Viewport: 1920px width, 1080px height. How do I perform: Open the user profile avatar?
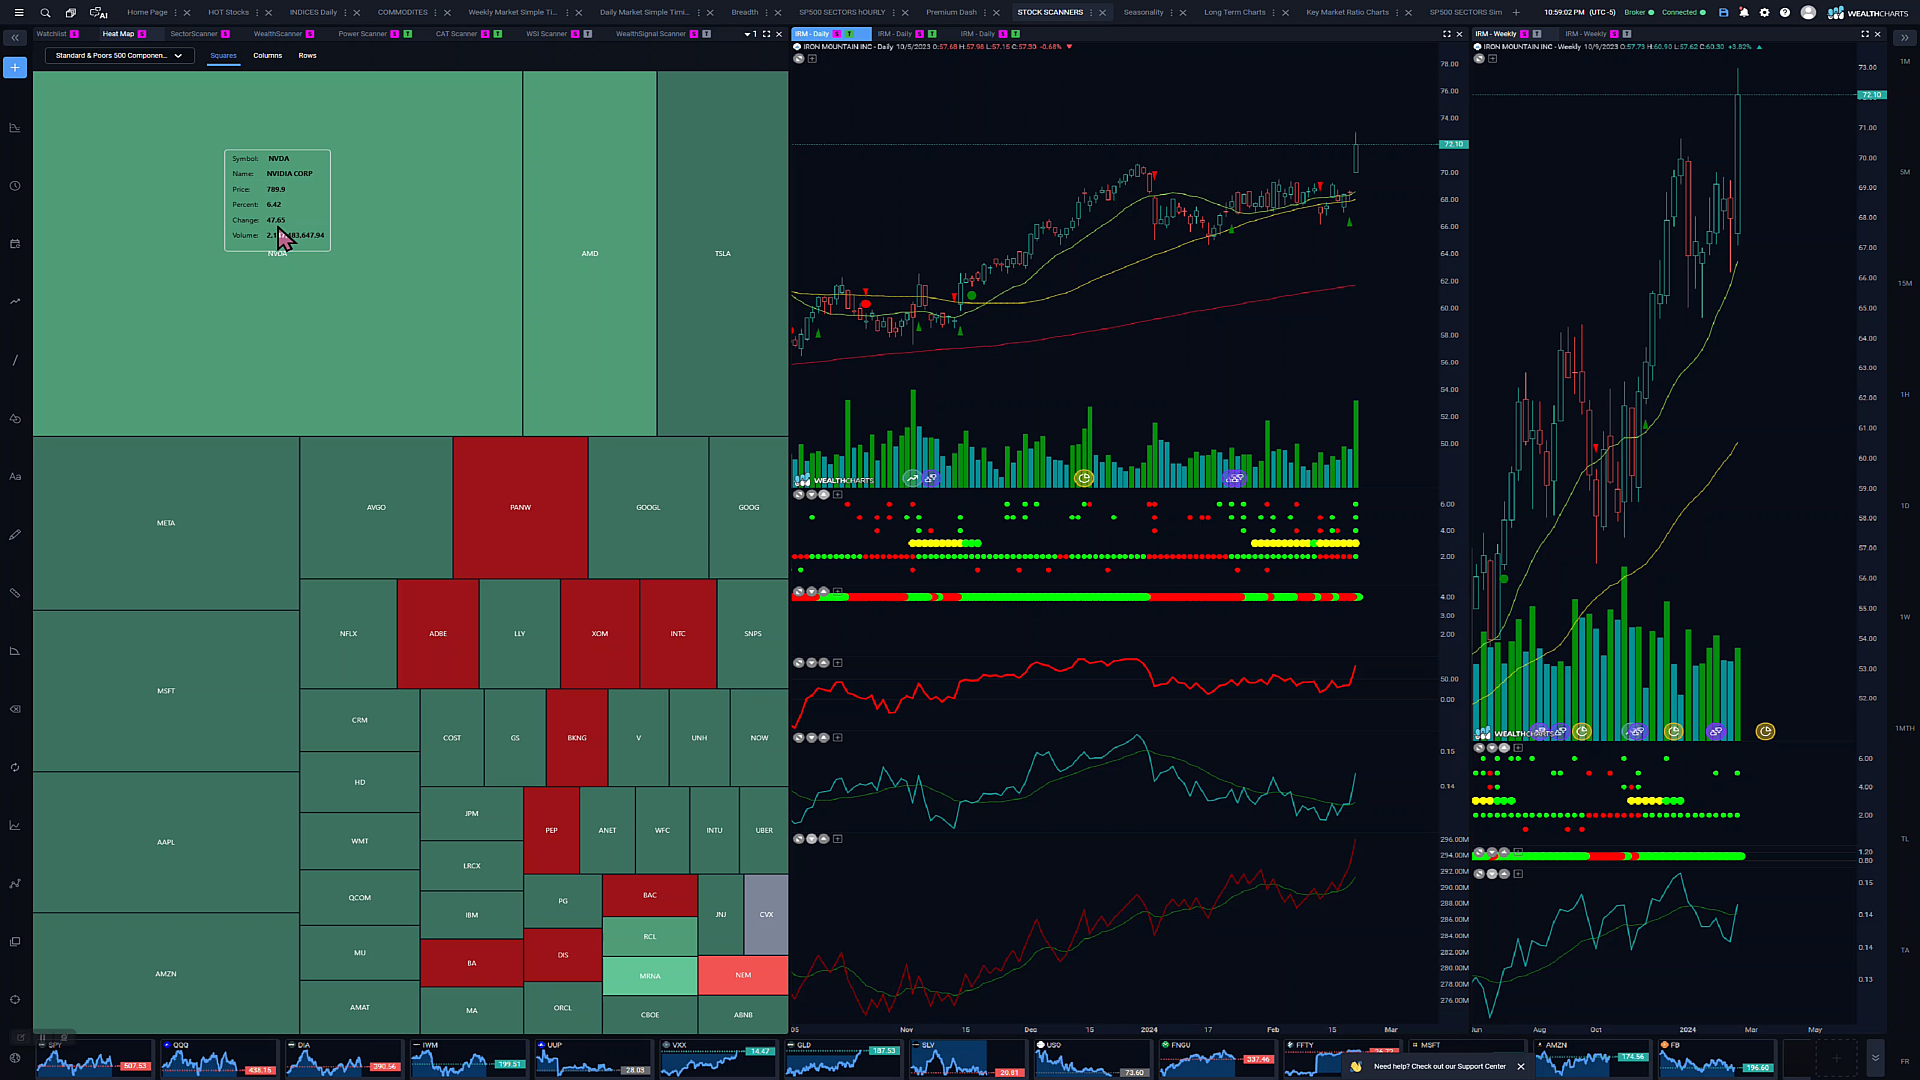coord(1808,13)
